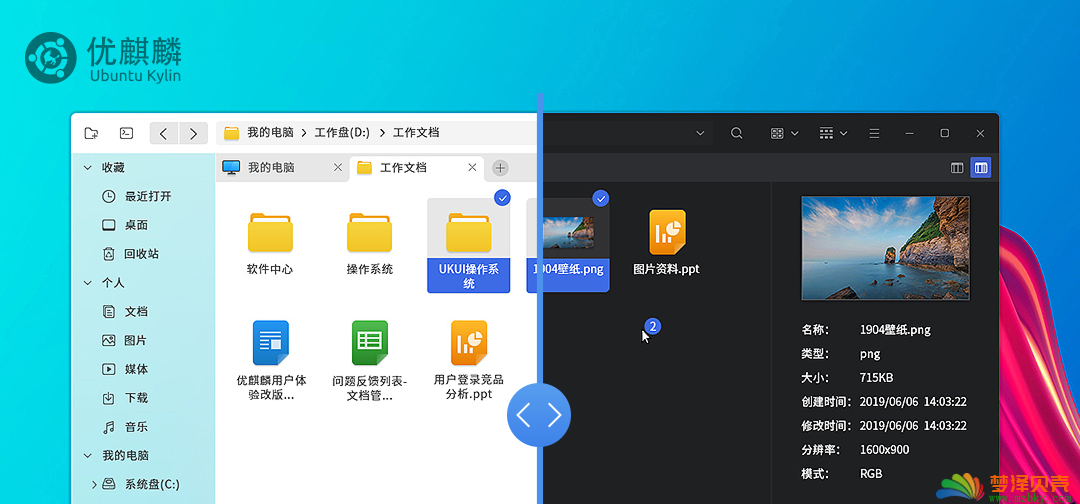Click the png type value in details
The image size is (1080, 504).
coord(870,355)
